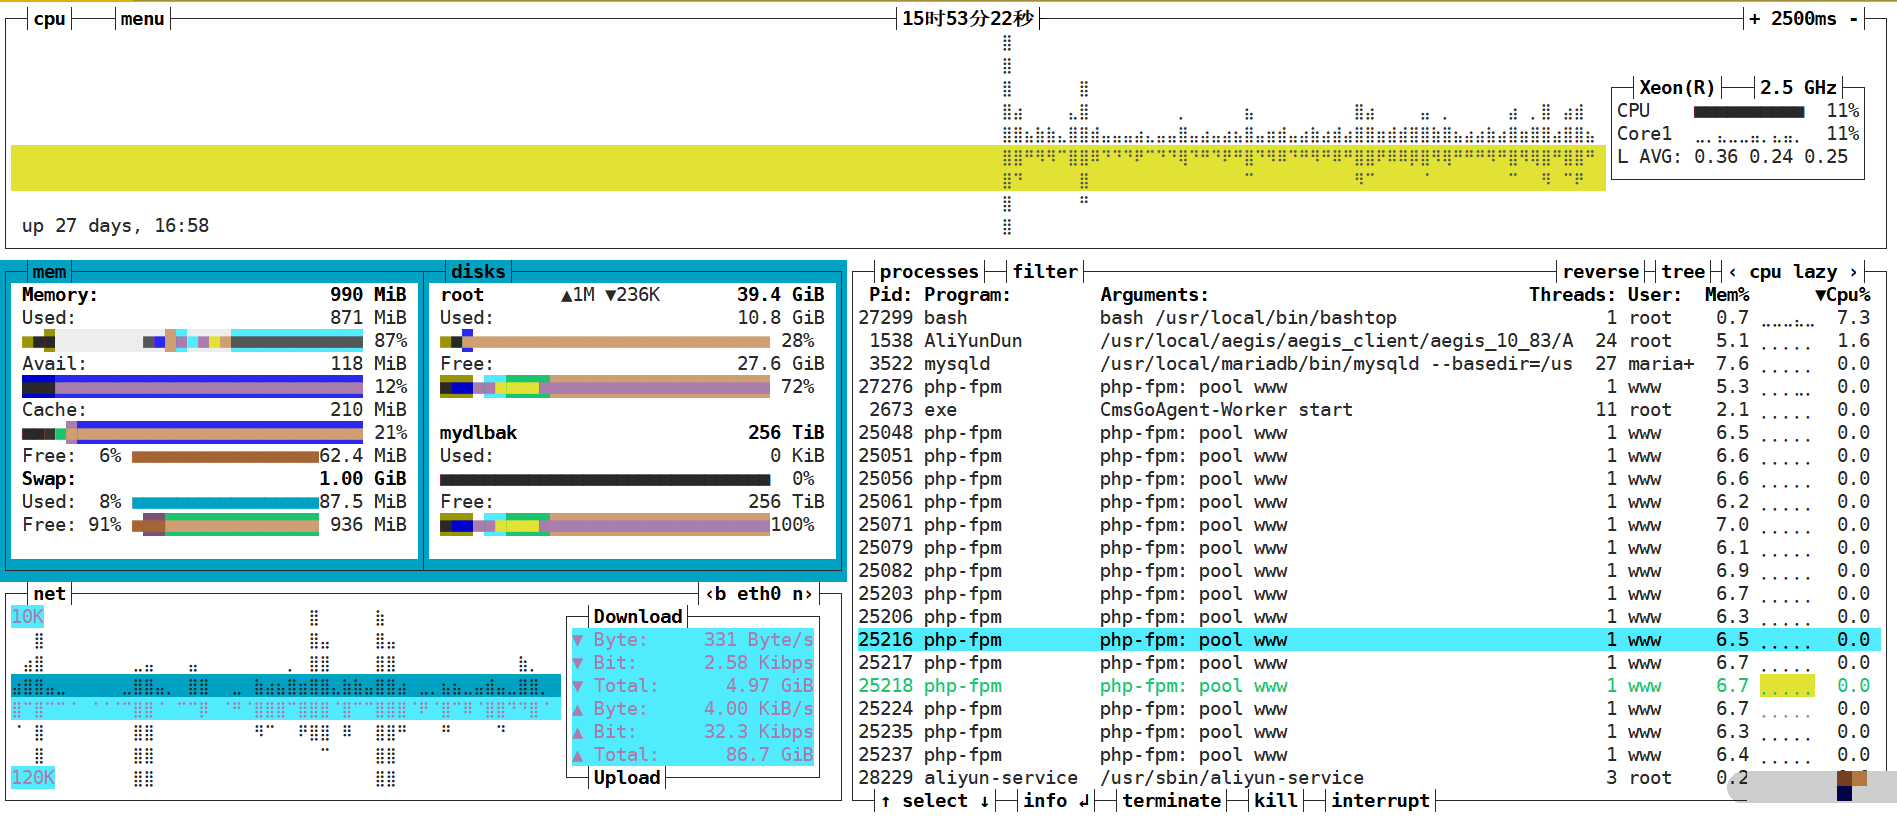
Task: Click the processes box title
Action: click(929, 272)
